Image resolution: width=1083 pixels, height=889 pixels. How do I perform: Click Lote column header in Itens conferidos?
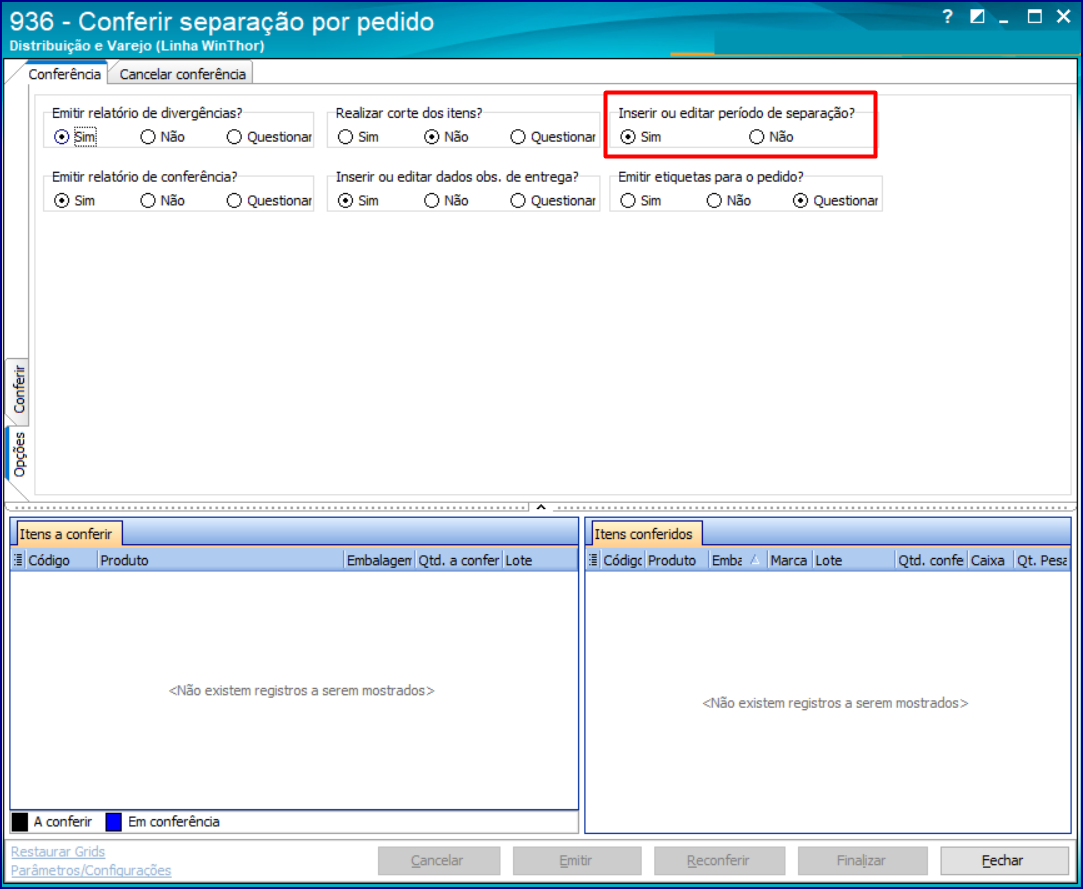[854, 560]
